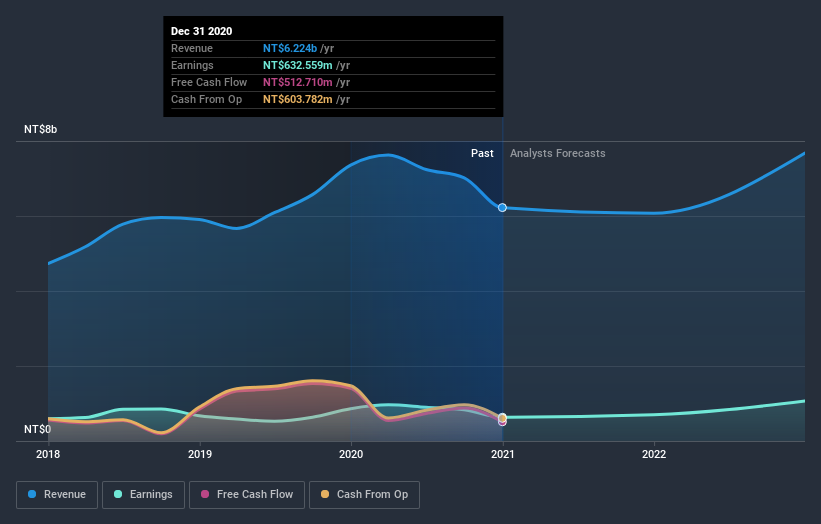This screenshot has width=821, height=524.
Task: Click the 2022 x-axis label
Action: click(654, 454)
